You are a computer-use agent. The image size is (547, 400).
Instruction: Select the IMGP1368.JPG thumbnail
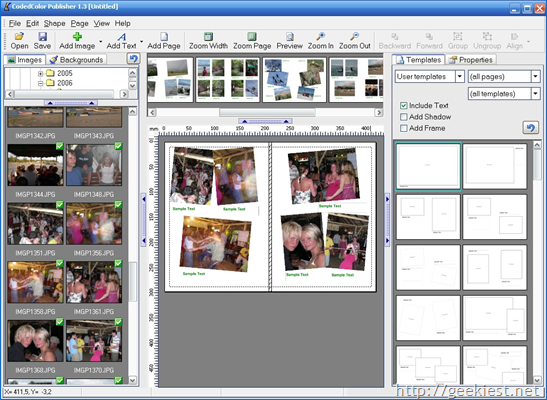point(35,341)
